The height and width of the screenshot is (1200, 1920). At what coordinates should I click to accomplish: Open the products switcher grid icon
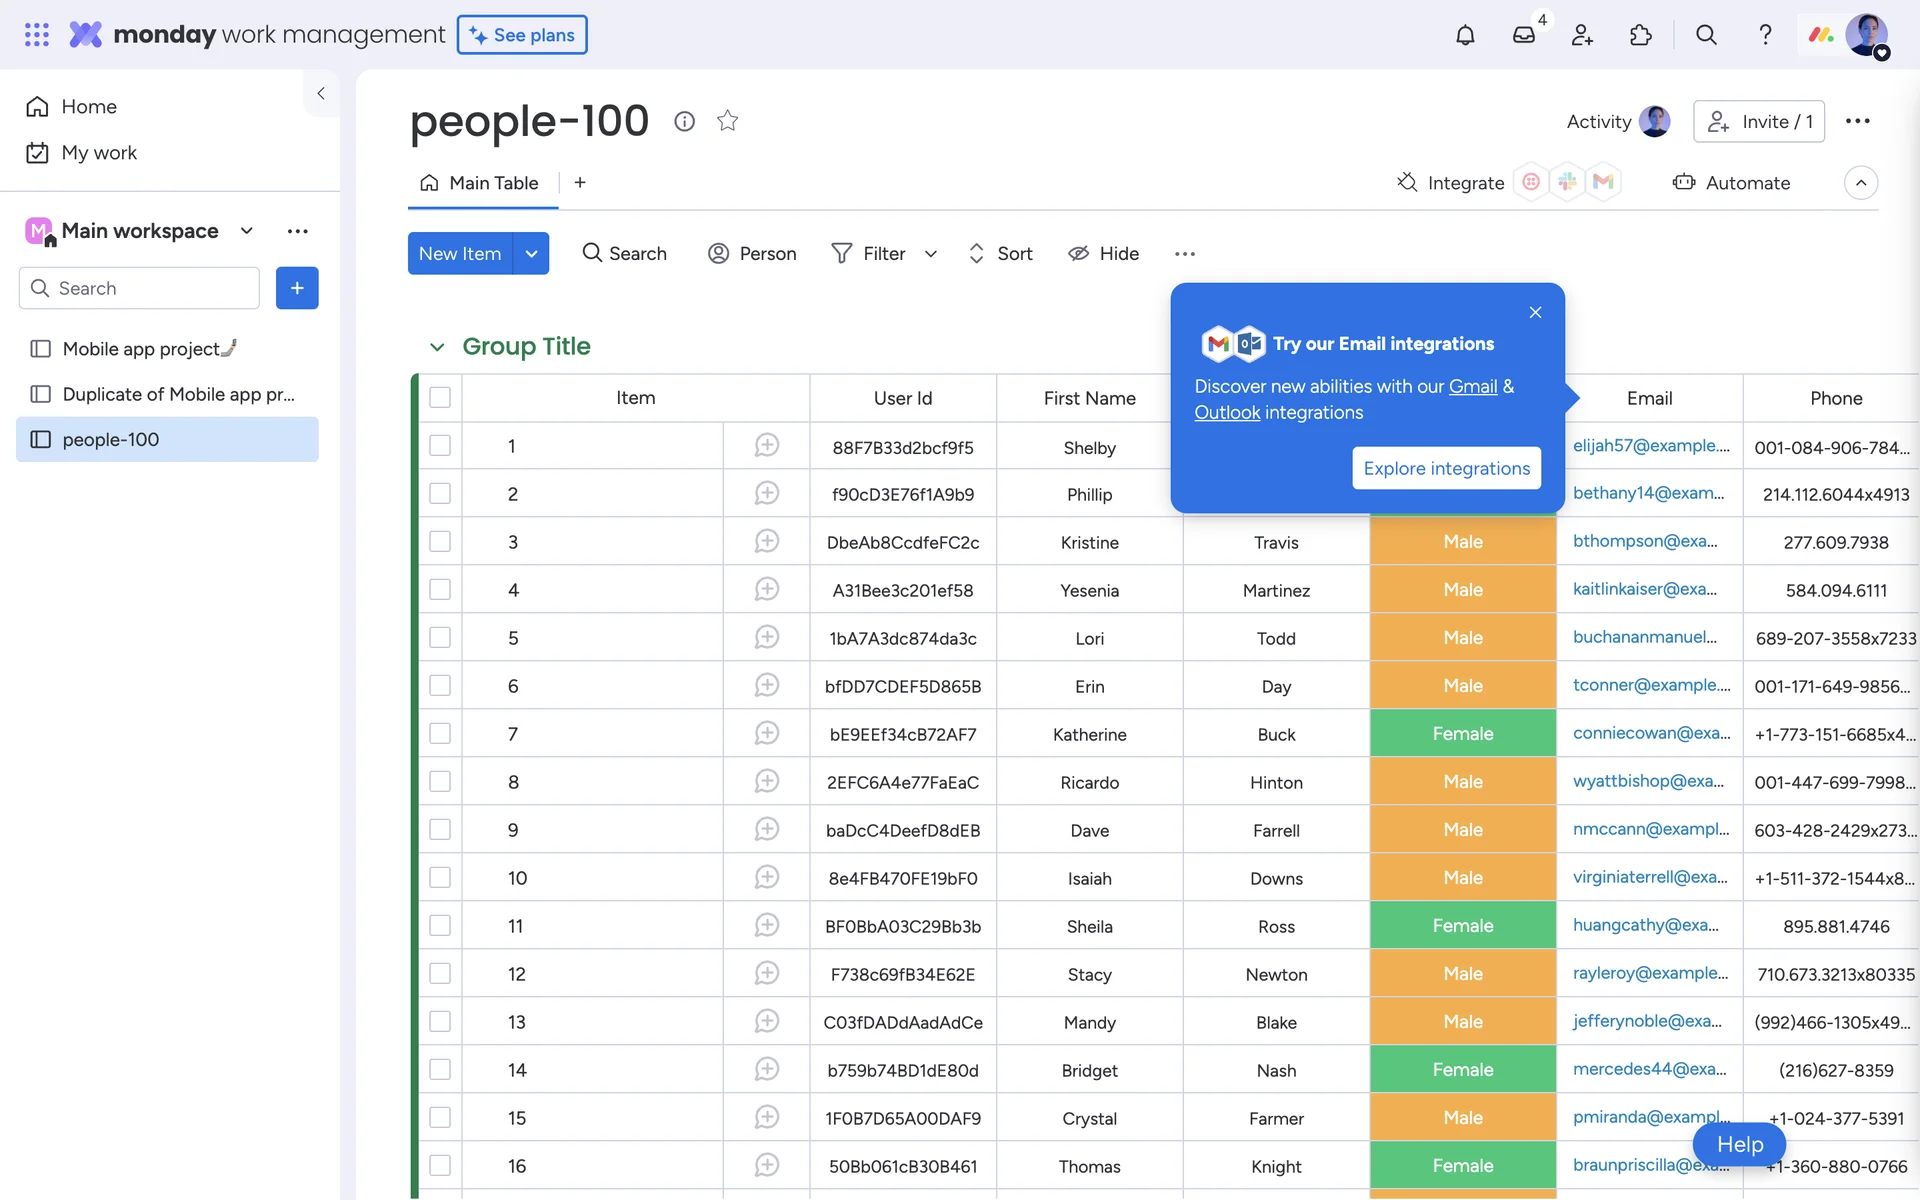[x=37, y=35]
